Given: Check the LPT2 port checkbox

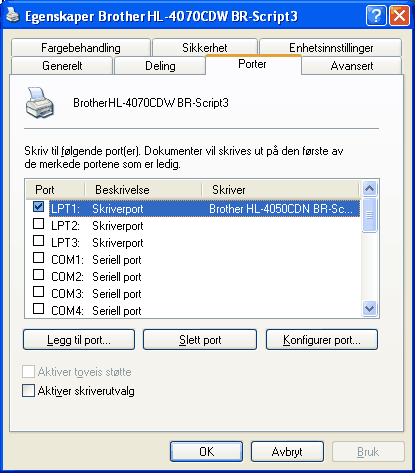Looking at the screenshot, I should pos(39,223).
